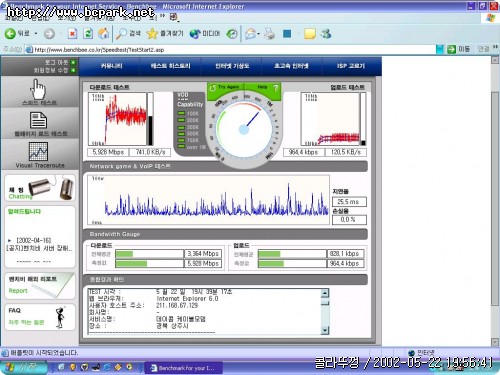The width and height of the screenshot is (500, 375).
Task: Click the Stop loading icon
Action: click(x=72, y=33)
